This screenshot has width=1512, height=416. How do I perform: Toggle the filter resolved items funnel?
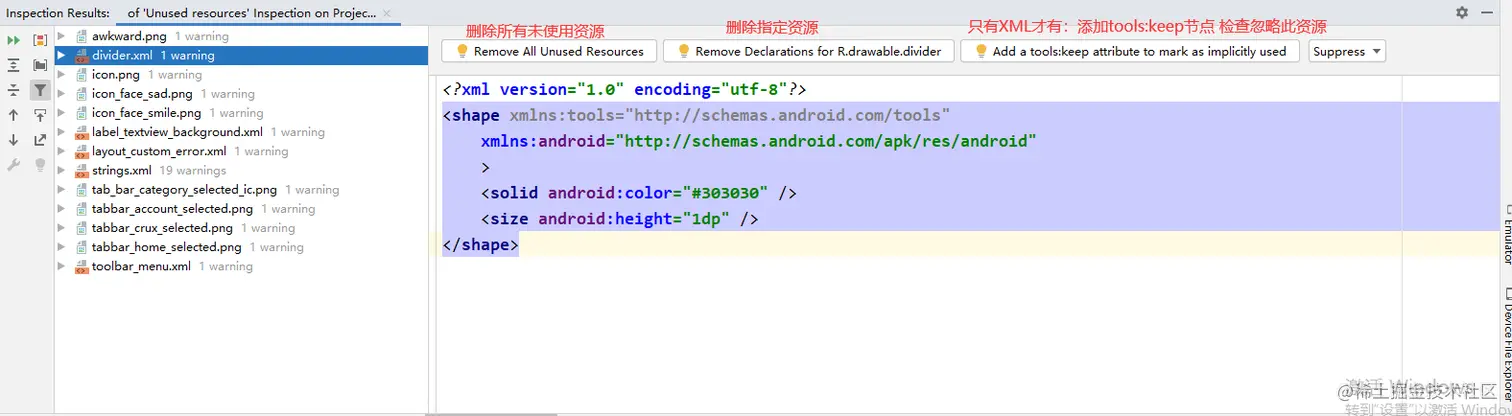tap(40, 90)
